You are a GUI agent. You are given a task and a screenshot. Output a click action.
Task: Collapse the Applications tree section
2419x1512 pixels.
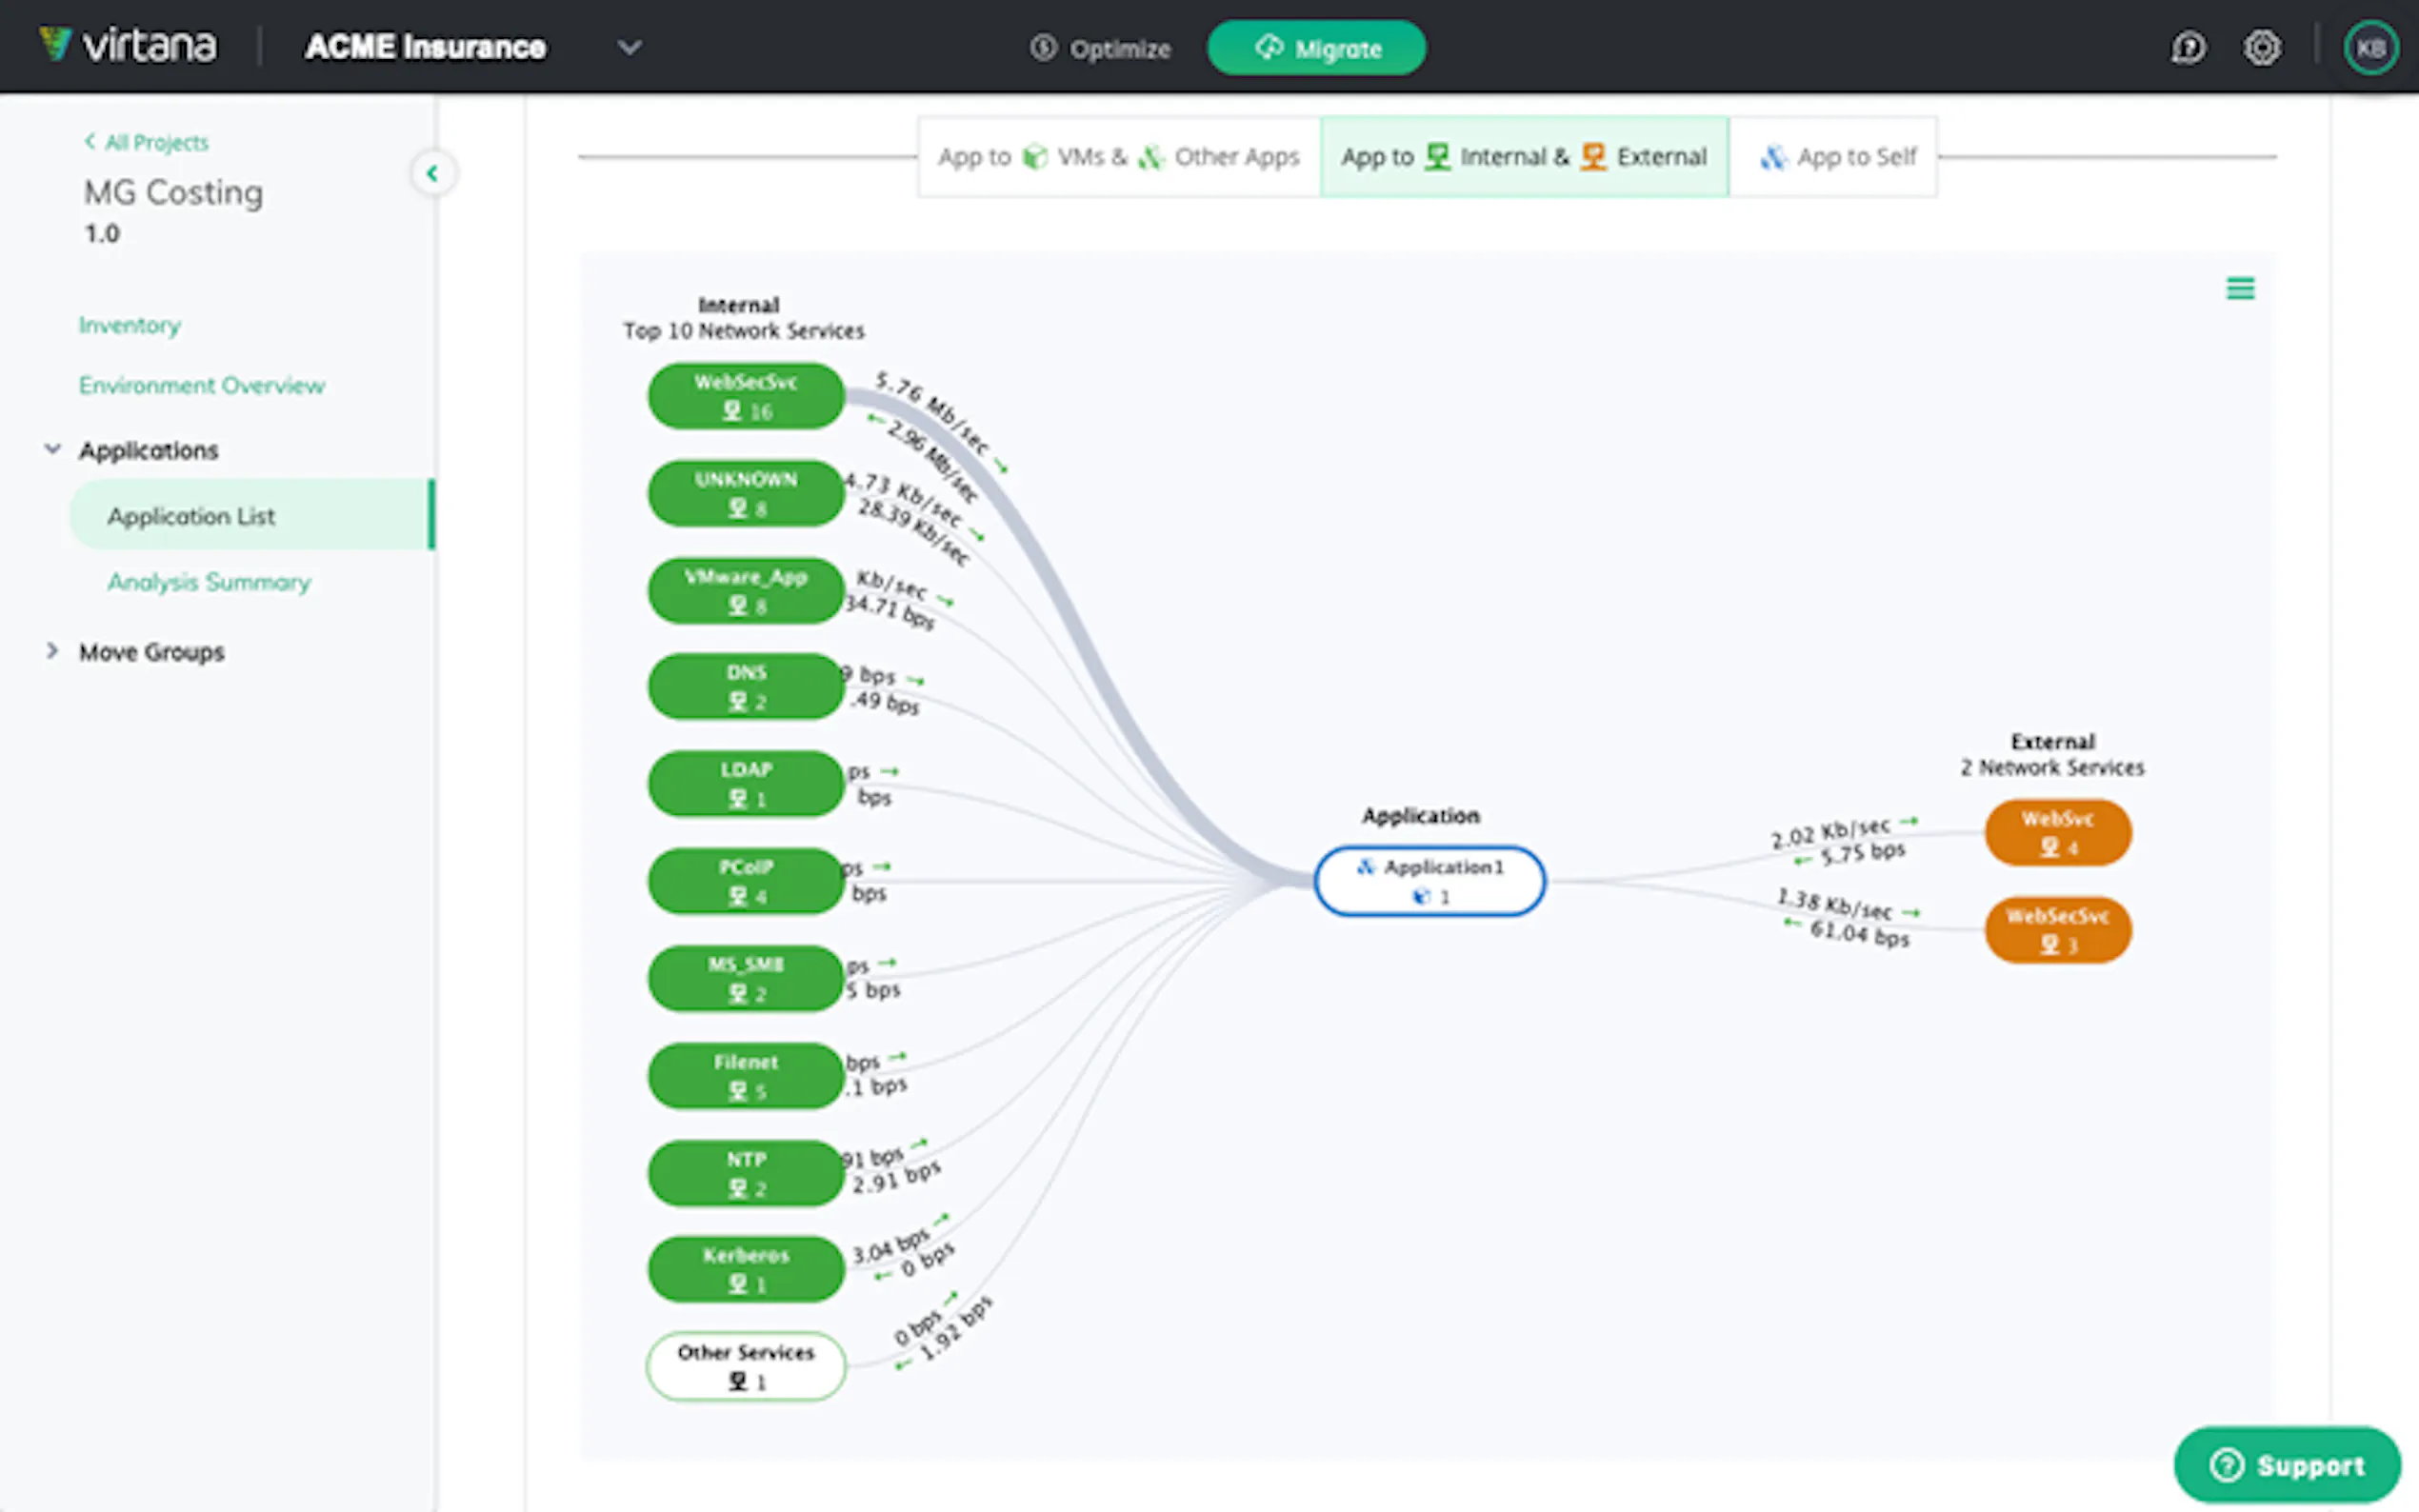click(52, 450)
